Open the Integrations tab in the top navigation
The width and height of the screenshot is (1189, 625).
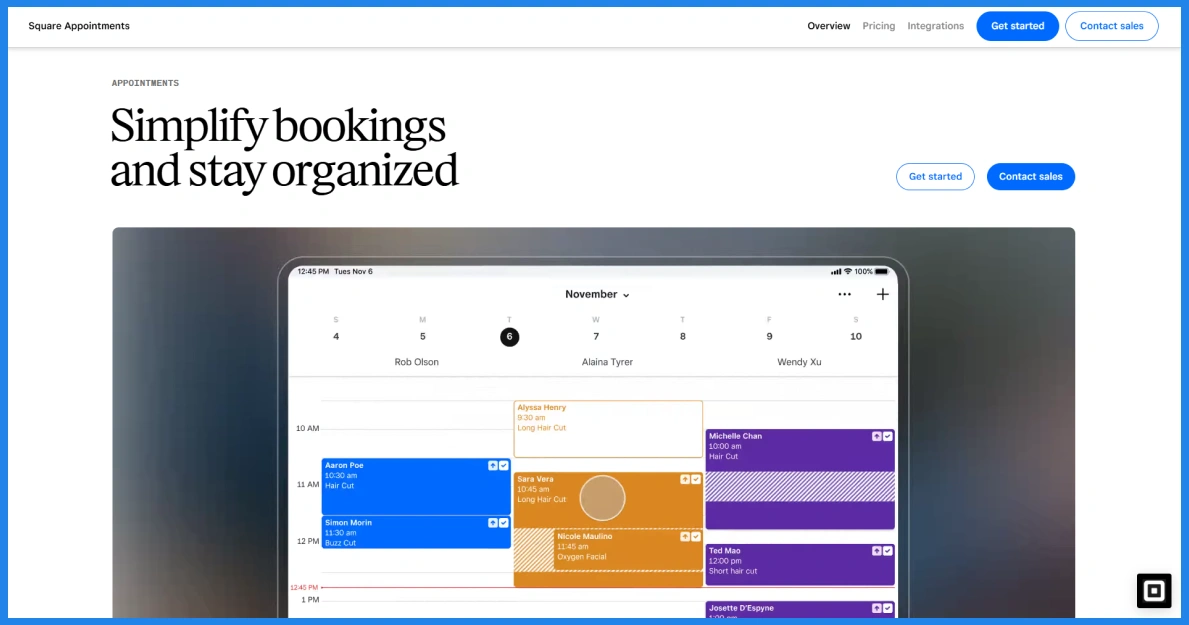pos(935,26)
